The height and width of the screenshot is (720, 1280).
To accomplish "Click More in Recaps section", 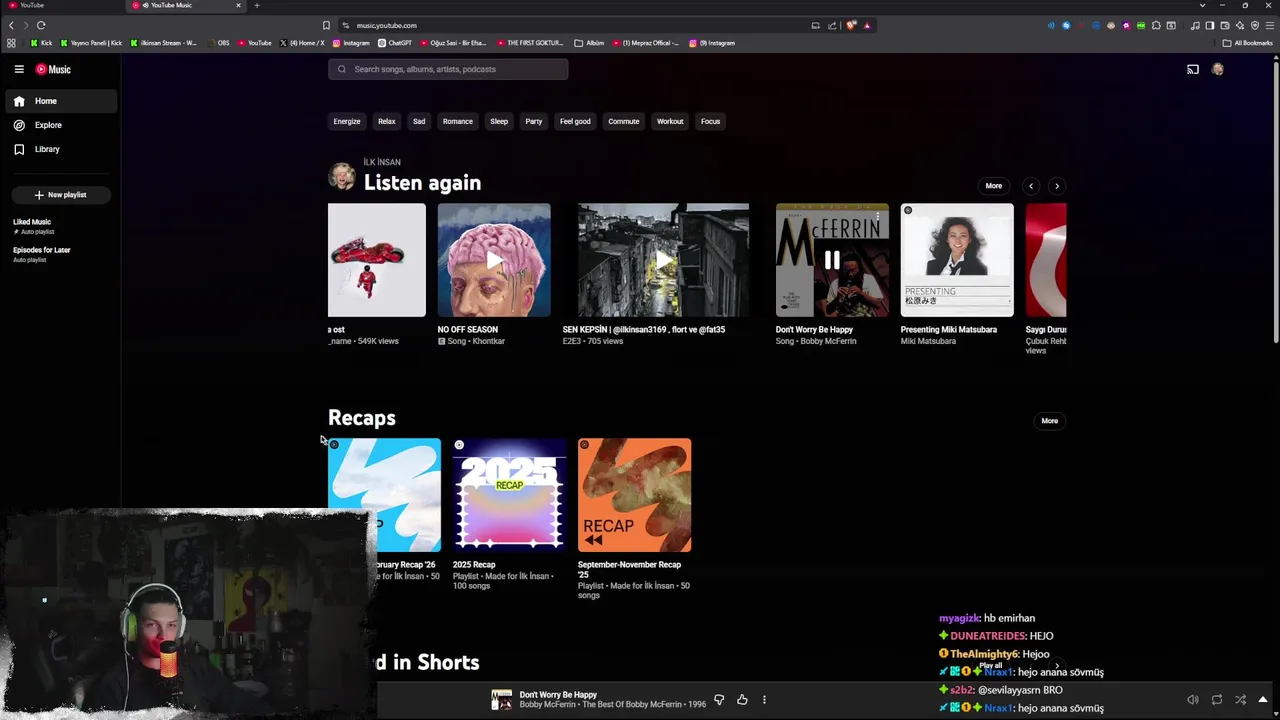I will click(x=1050, y=421).
